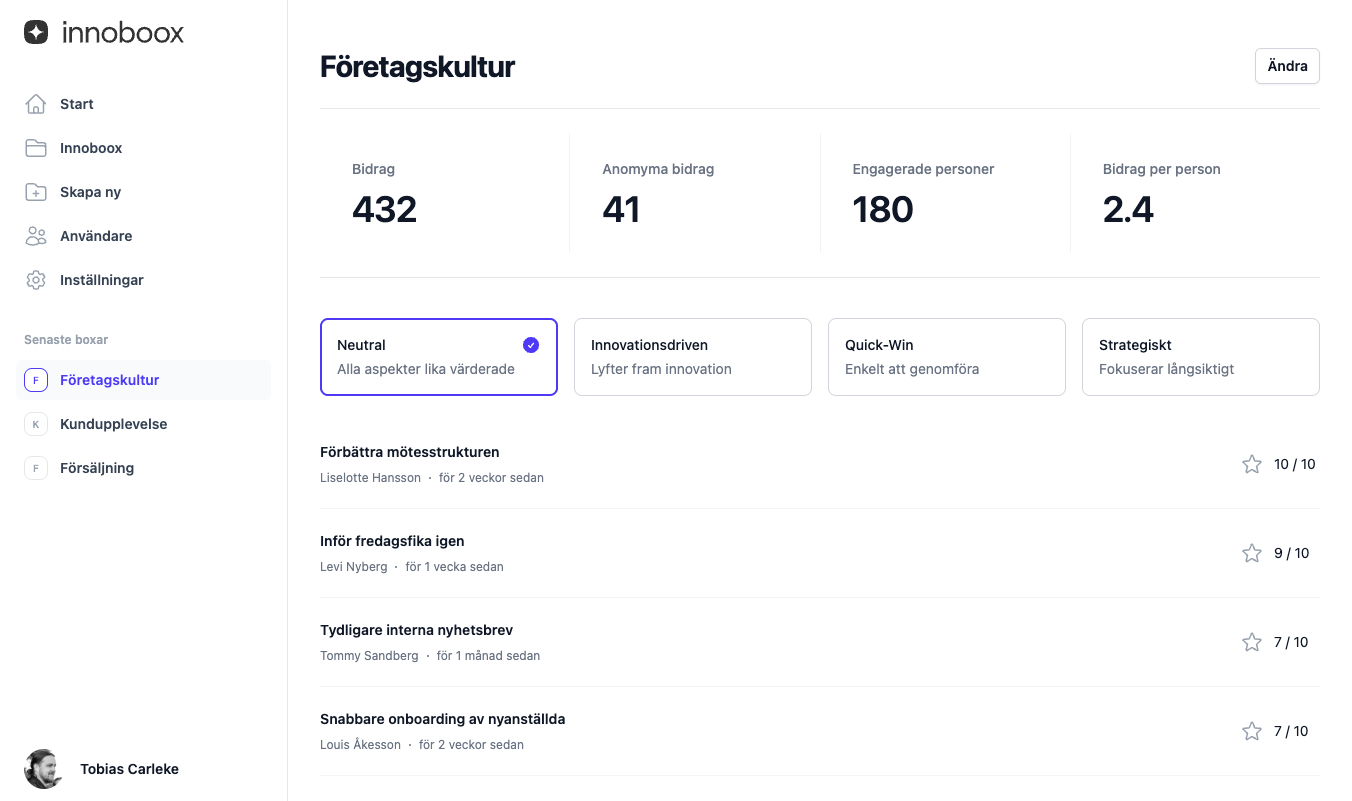1352x801 pixels.
Task: Open Inställningar via the gear icon
Action: (36, 279)
